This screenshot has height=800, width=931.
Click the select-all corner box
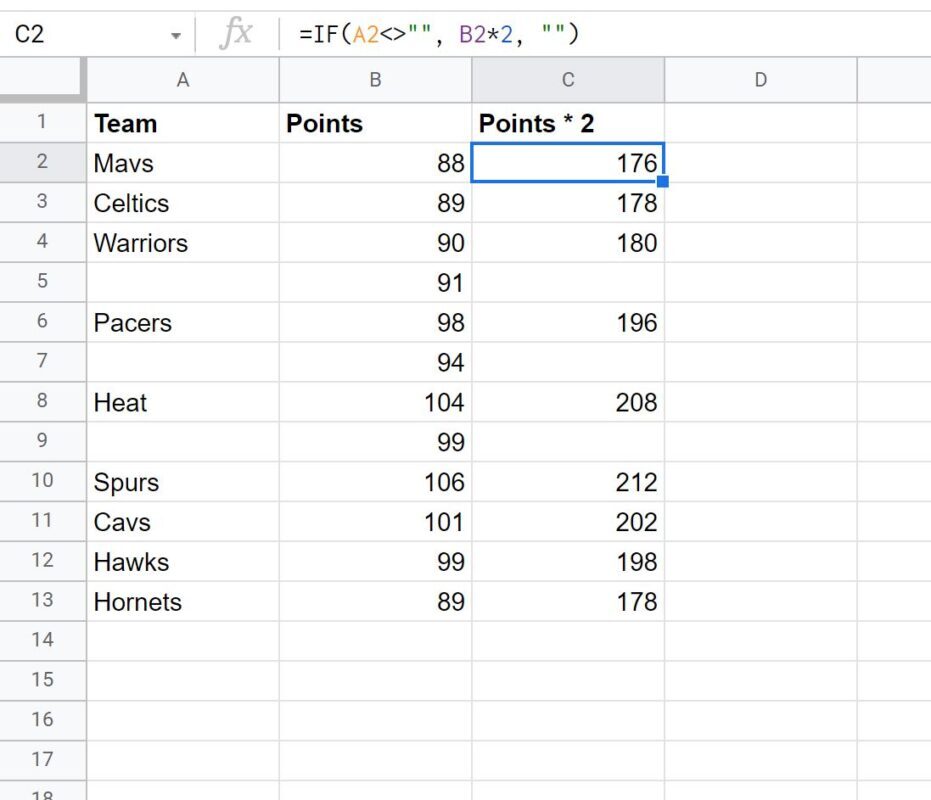point(42,78)
